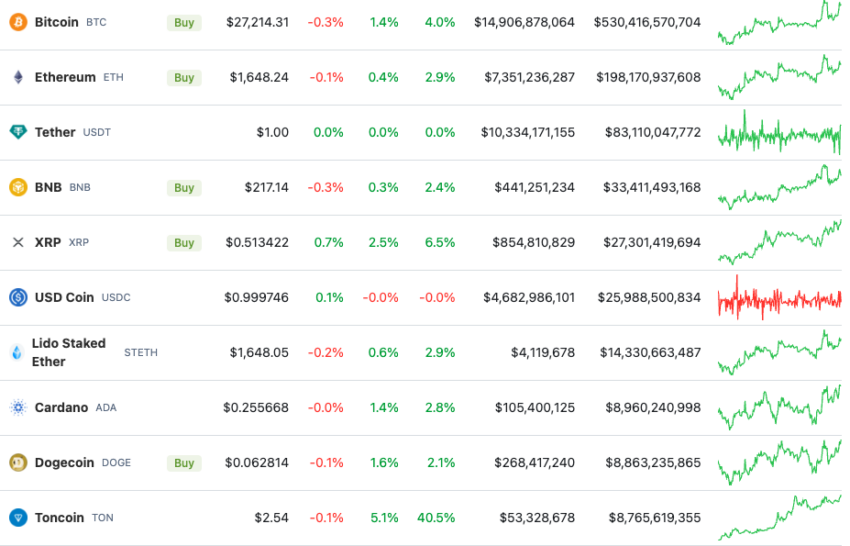View the Cardano sparkline chart
This screenshot has width=850, height=546.
tap(780, 408)
